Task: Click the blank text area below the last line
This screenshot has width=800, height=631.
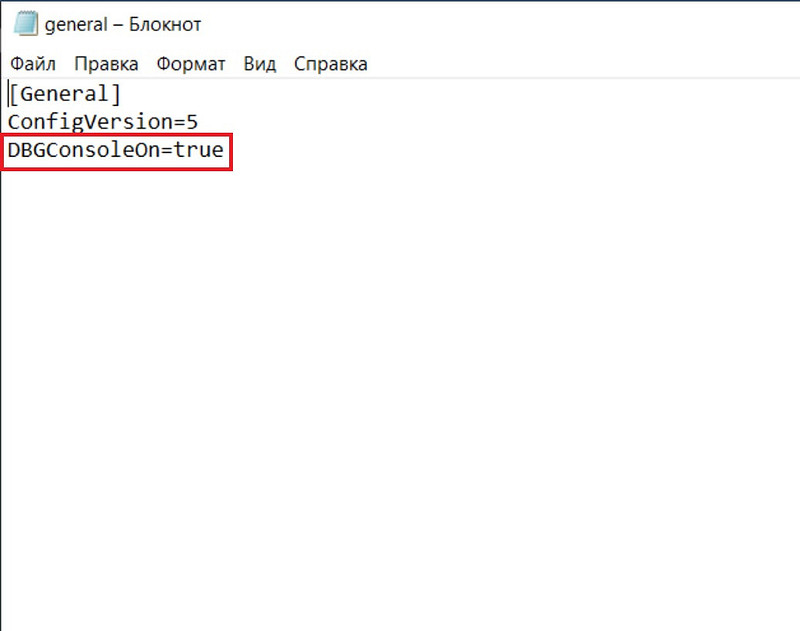Action: tap(400, 400)
